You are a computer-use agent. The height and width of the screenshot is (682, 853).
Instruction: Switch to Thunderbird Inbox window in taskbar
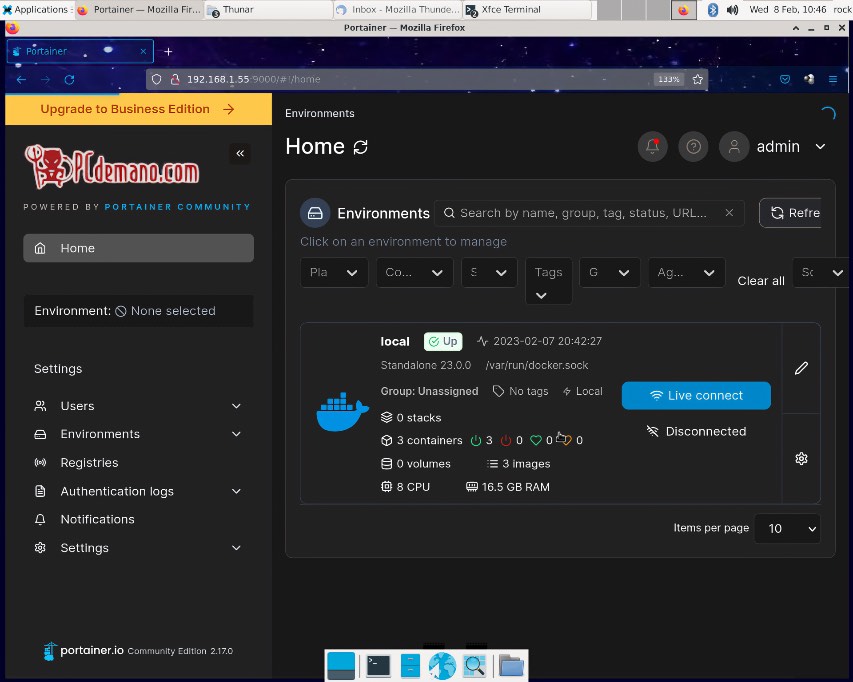click(398, 10)
